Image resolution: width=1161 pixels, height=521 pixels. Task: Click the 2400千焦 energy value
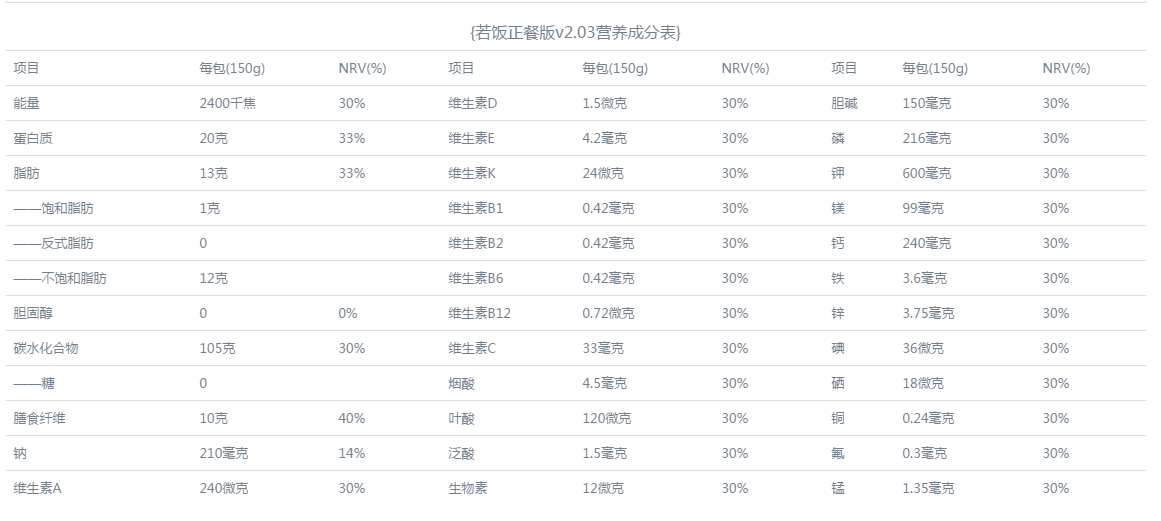tap(228, 103)
